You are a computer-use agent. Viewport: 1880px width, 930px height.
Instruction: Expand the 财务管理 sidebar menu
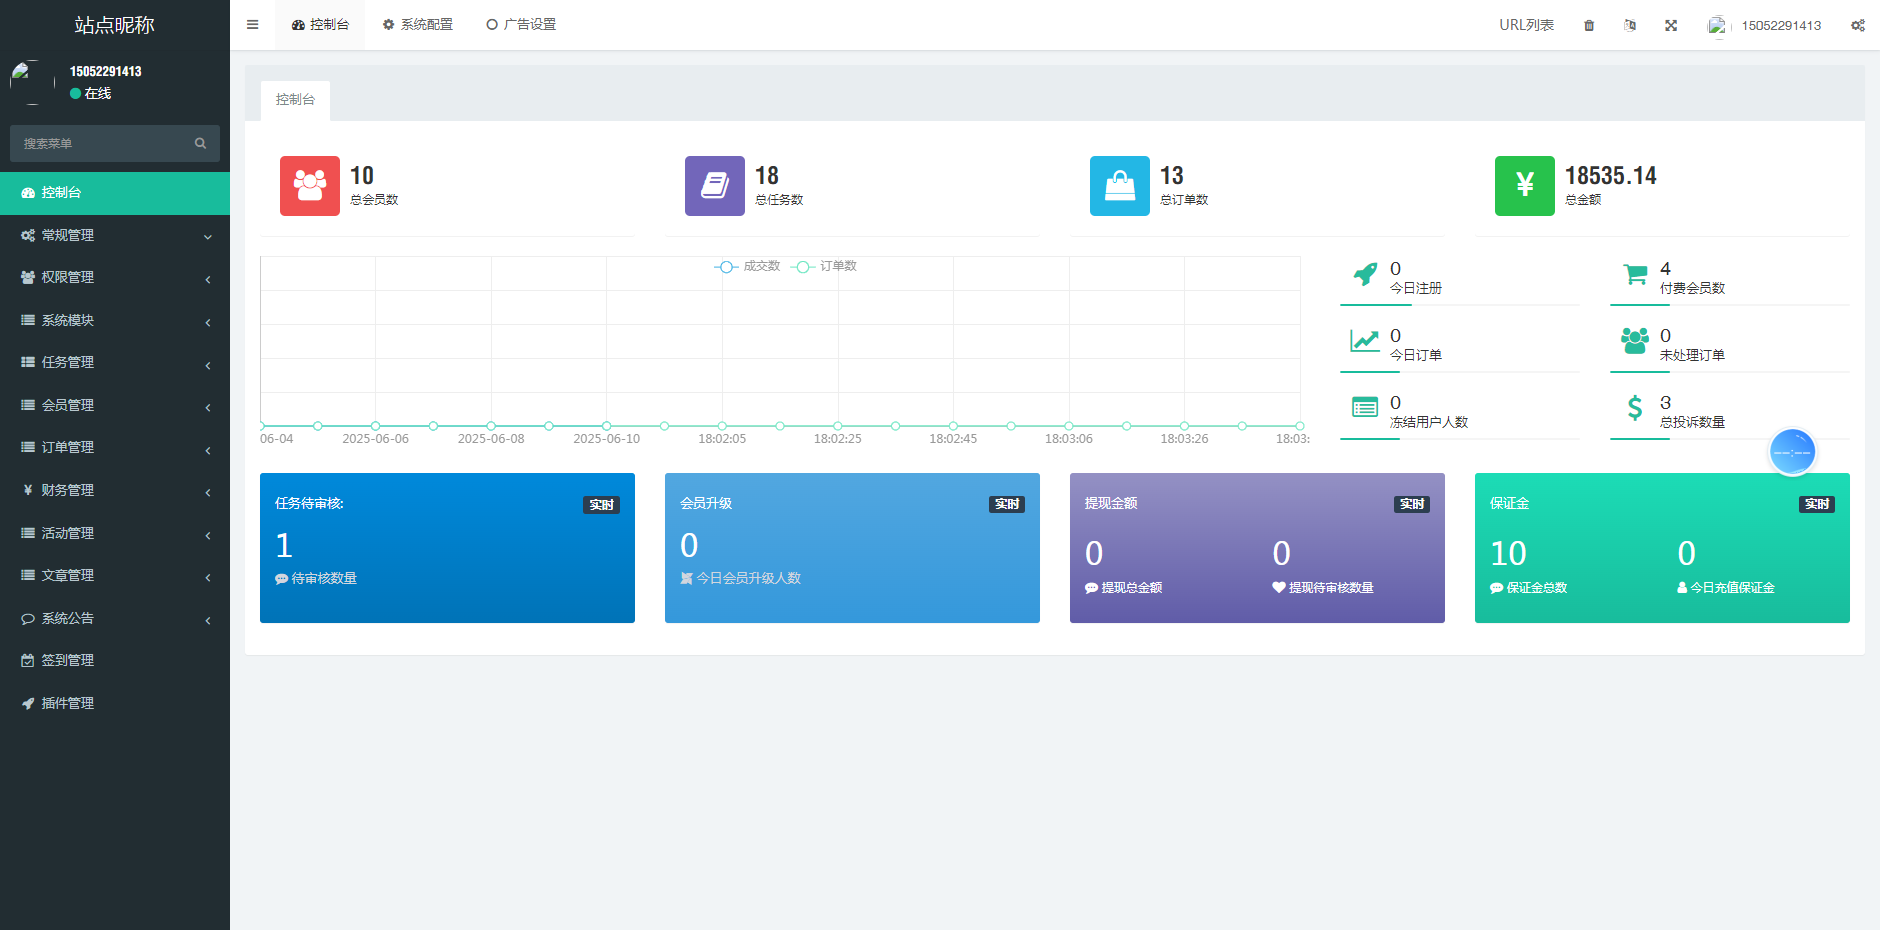(115, 490)
